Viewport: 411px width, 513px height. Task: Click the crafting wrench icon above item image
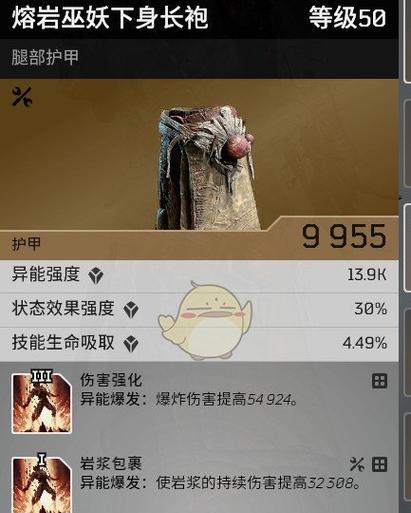coord(22,97)
